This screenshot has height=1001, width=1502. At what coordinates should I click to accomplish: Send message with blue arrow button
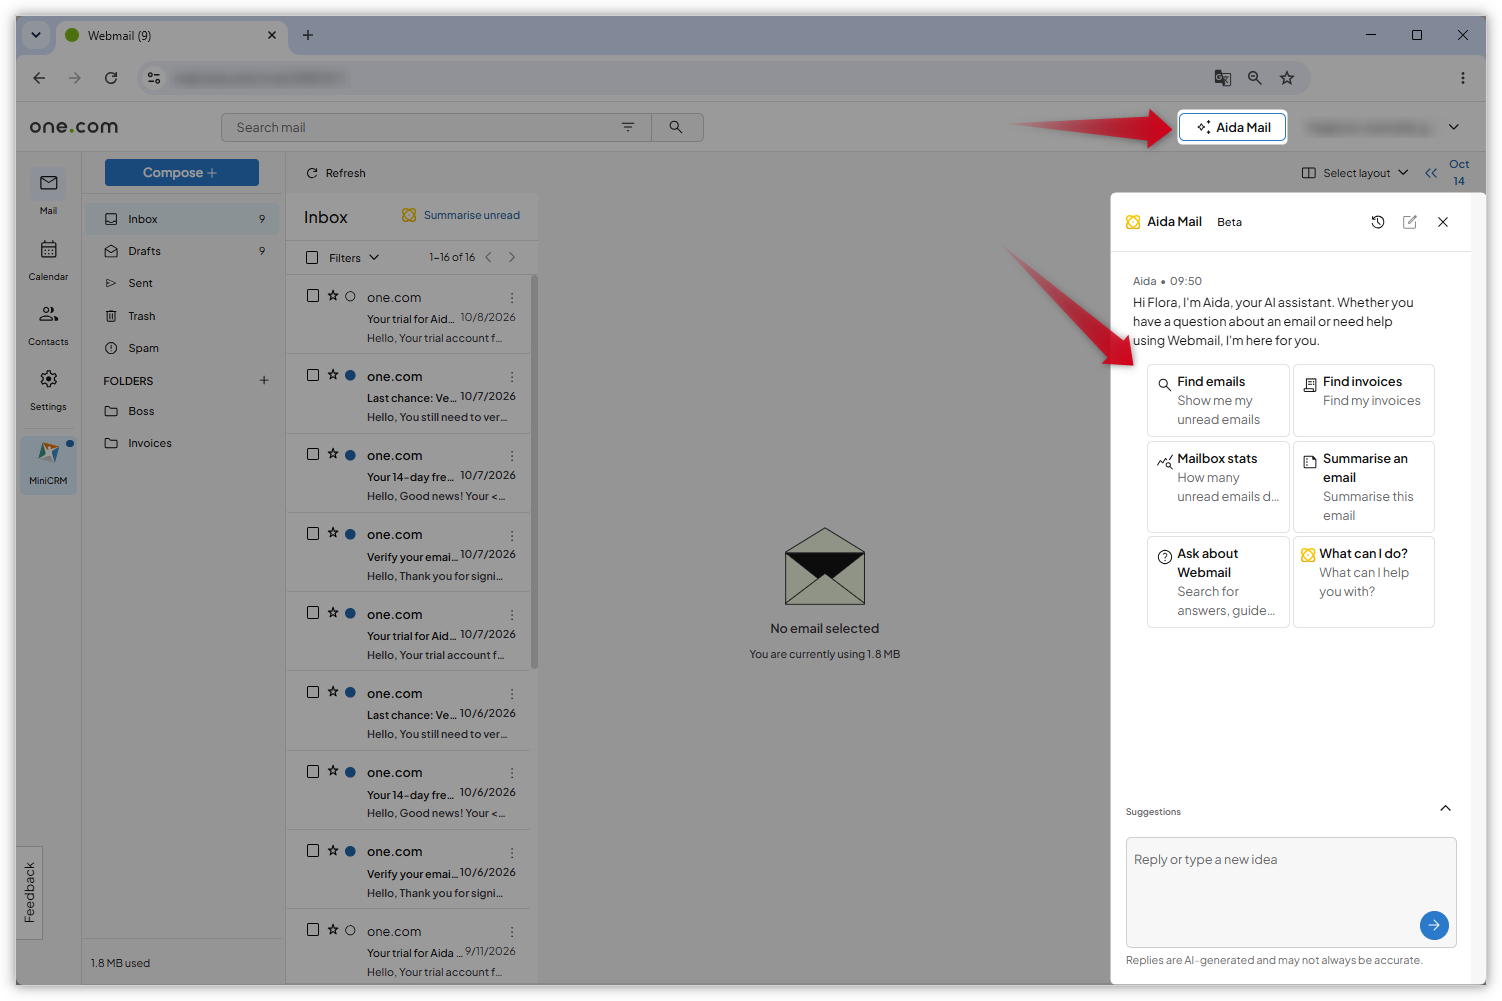click(x=1434, y=925)
